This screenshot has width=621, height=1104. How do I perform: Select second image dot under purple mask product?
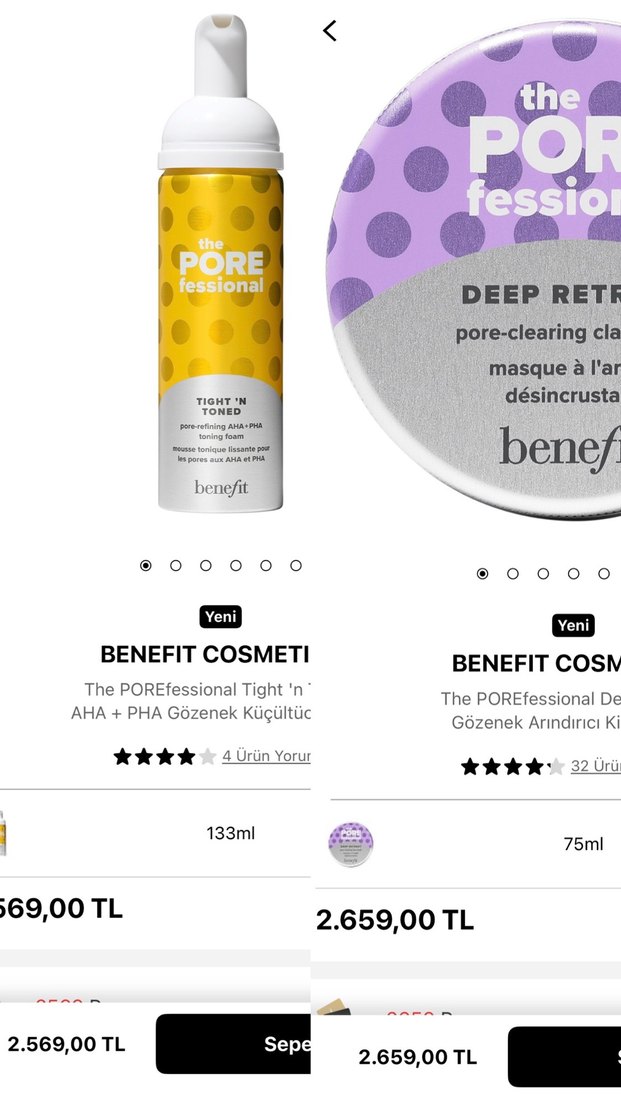(x=513, y=574)
